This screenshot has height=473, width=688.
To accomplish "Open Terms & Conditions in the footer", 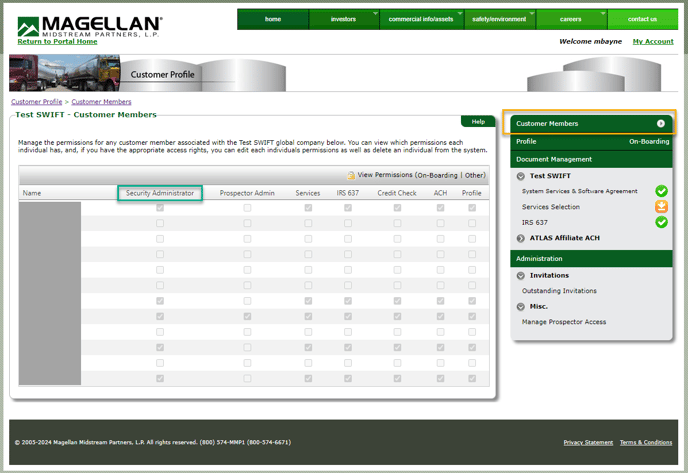I will pos(646,442).
